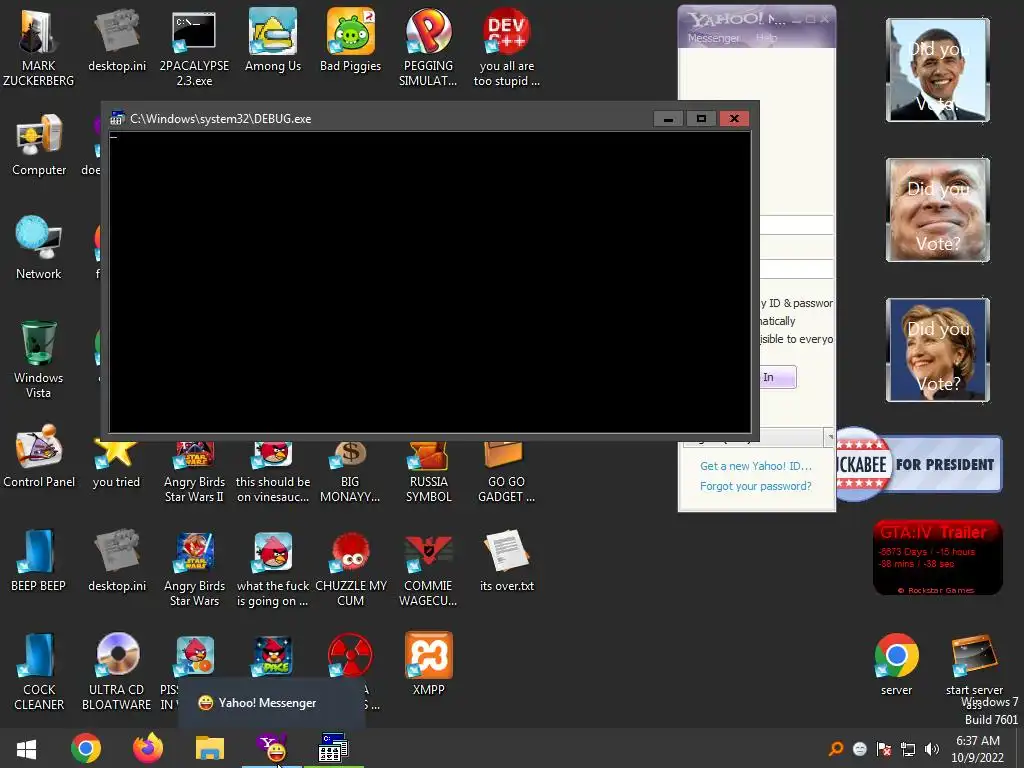Click the GTA:IV Trailer countdown gadget
The image size is (1024, 768).
937,557
